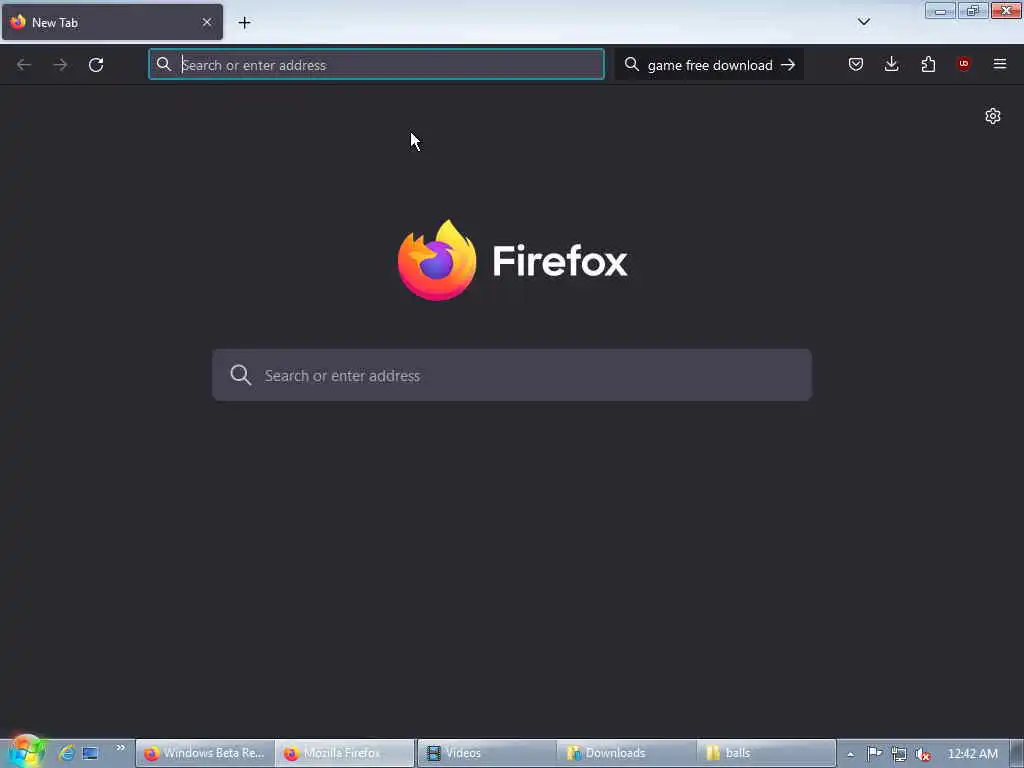Open the Firefox application menu
This screenshot has width=1024, height=768.
1000,64
